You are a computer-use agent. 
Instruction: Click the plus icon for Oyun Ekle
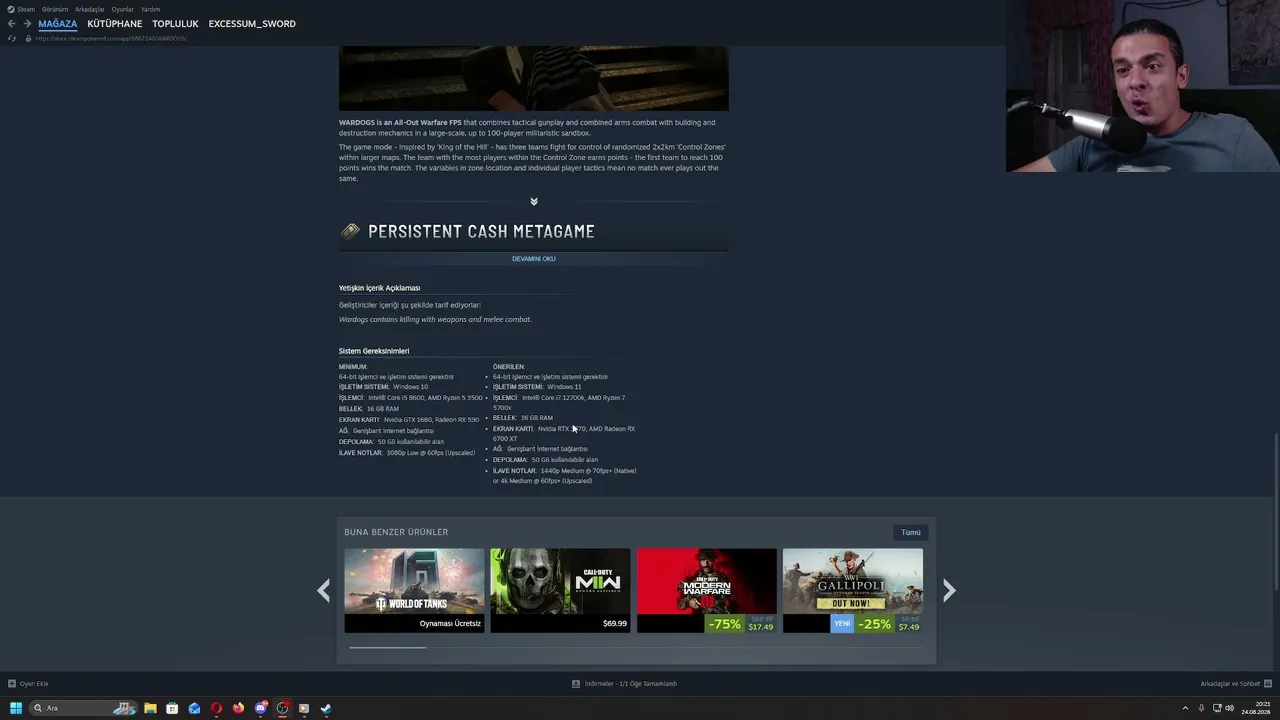(12, 684)
